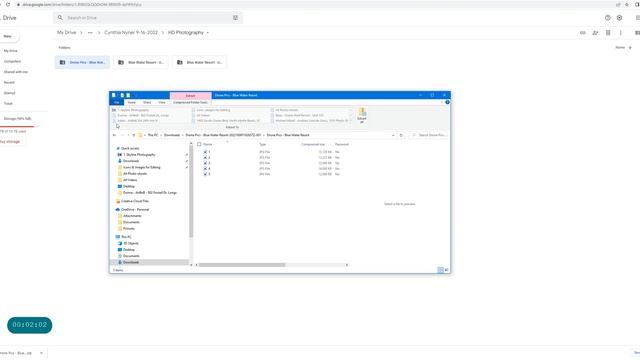Go up one folder level in Explorer
This screenshot has height=360, width=640.
point(134,135)
